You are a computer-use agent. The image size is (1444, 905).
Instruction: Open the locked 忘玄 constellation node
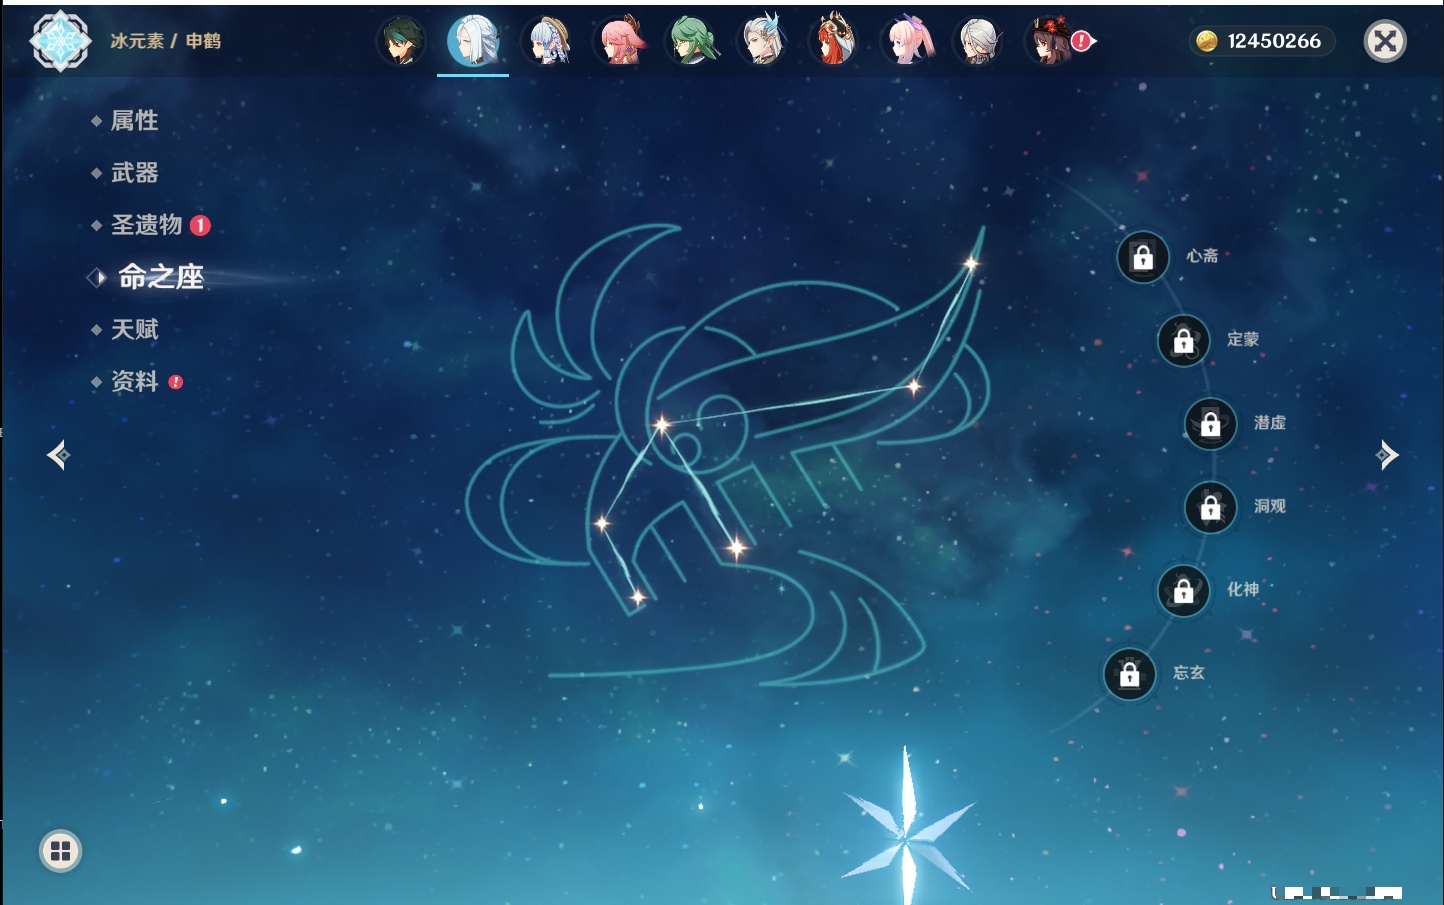tap(1130, 674)
